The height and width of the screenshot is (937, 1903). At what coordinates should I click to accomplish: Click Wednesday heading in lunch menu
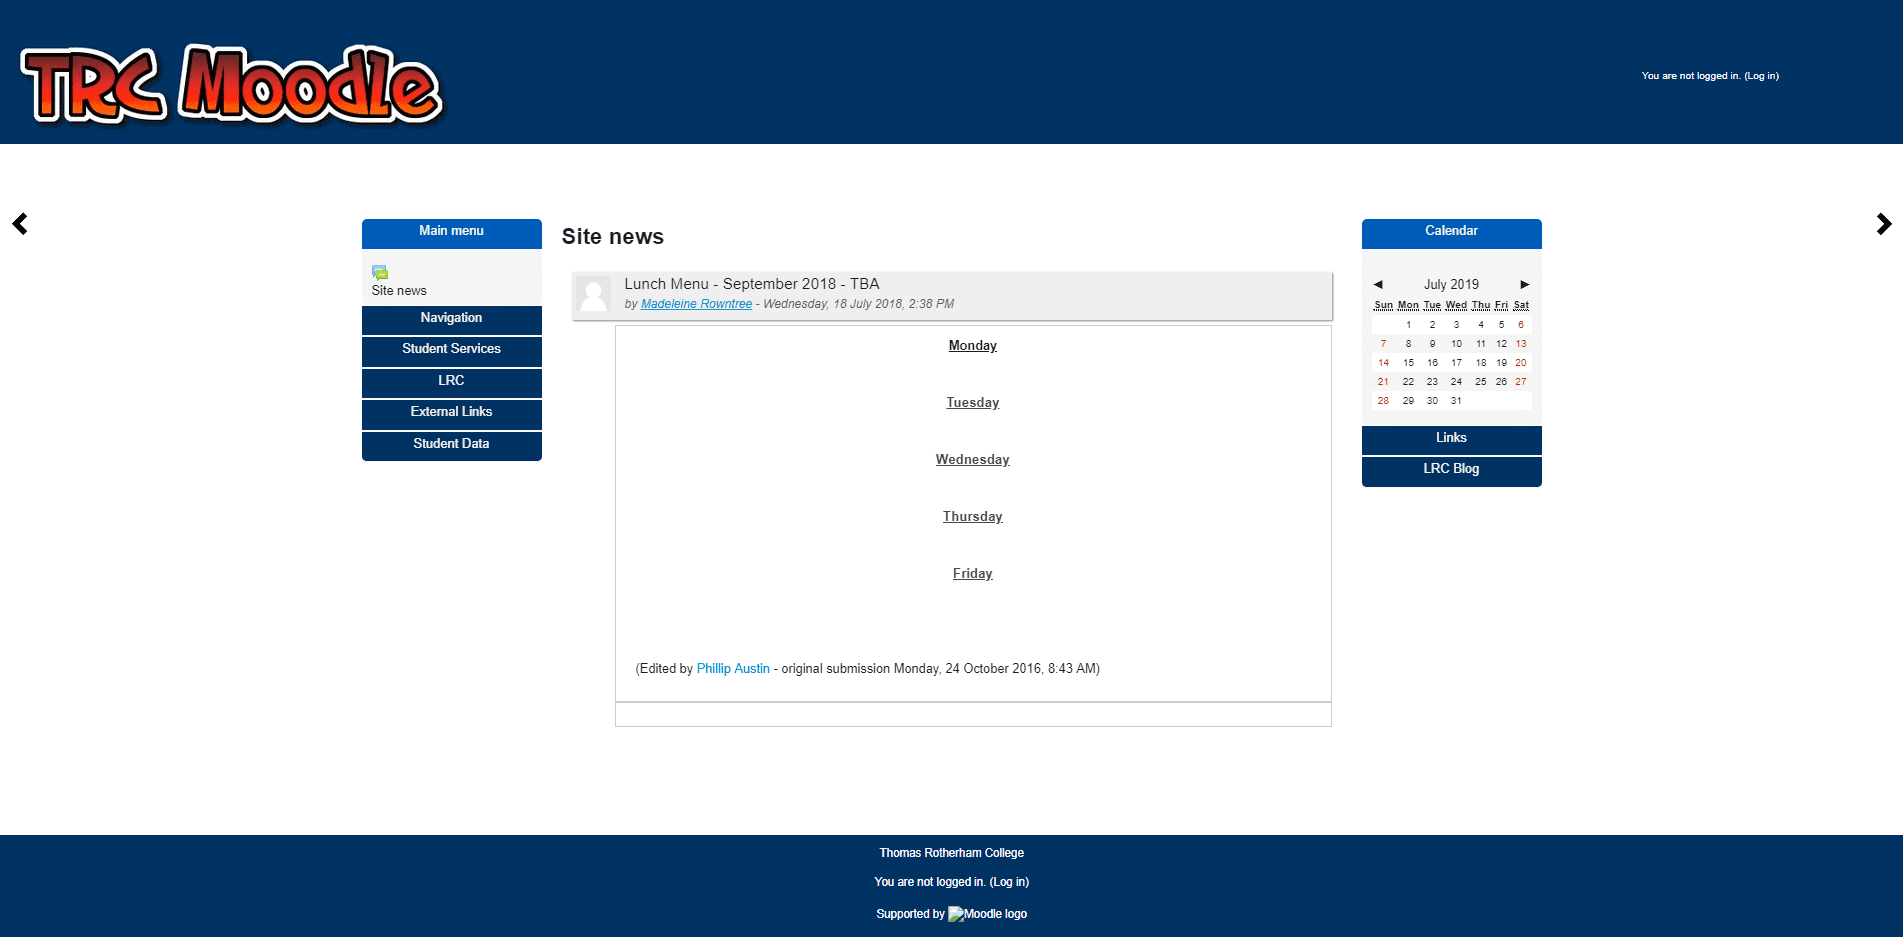coord(973,460)
